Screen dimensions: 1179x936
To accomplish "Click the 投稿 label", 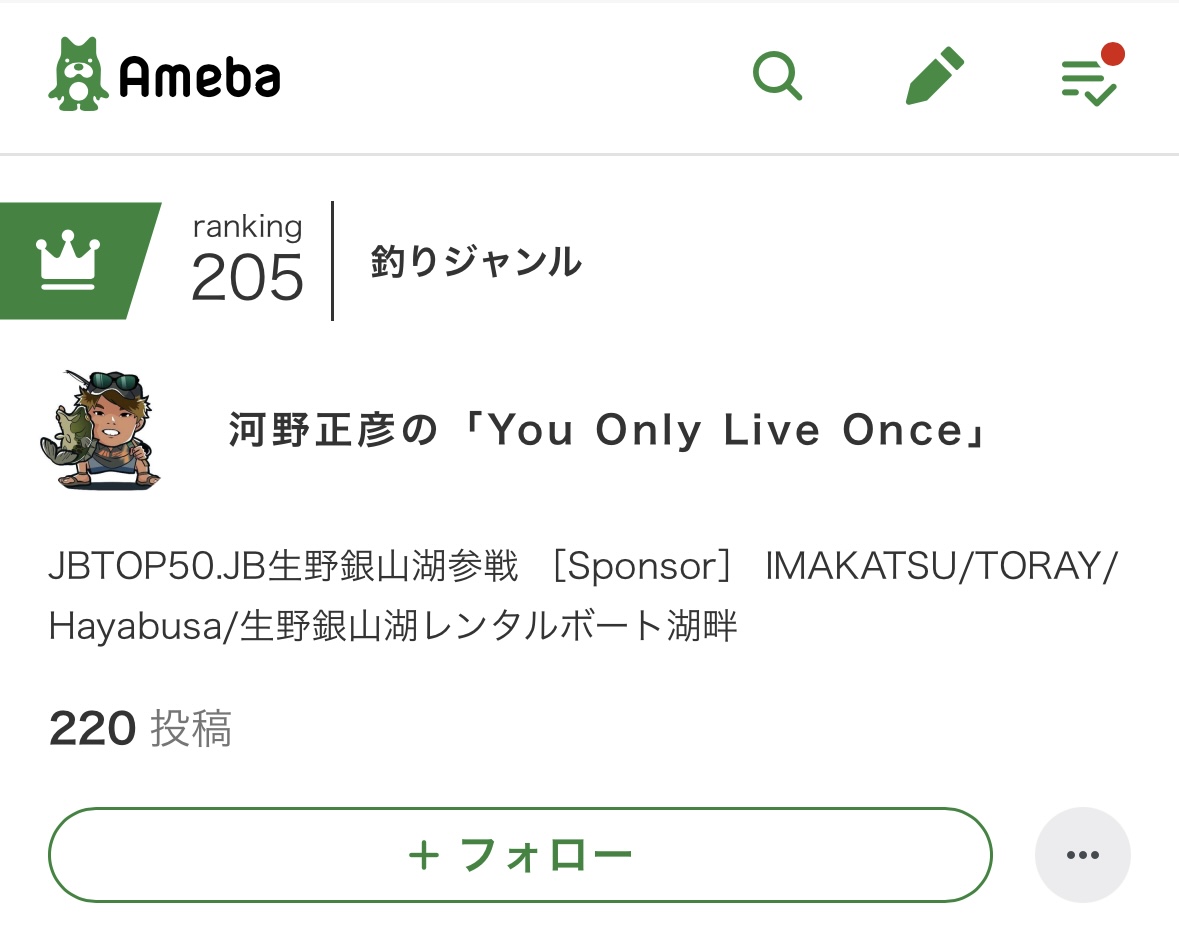I will pos(191,729).
